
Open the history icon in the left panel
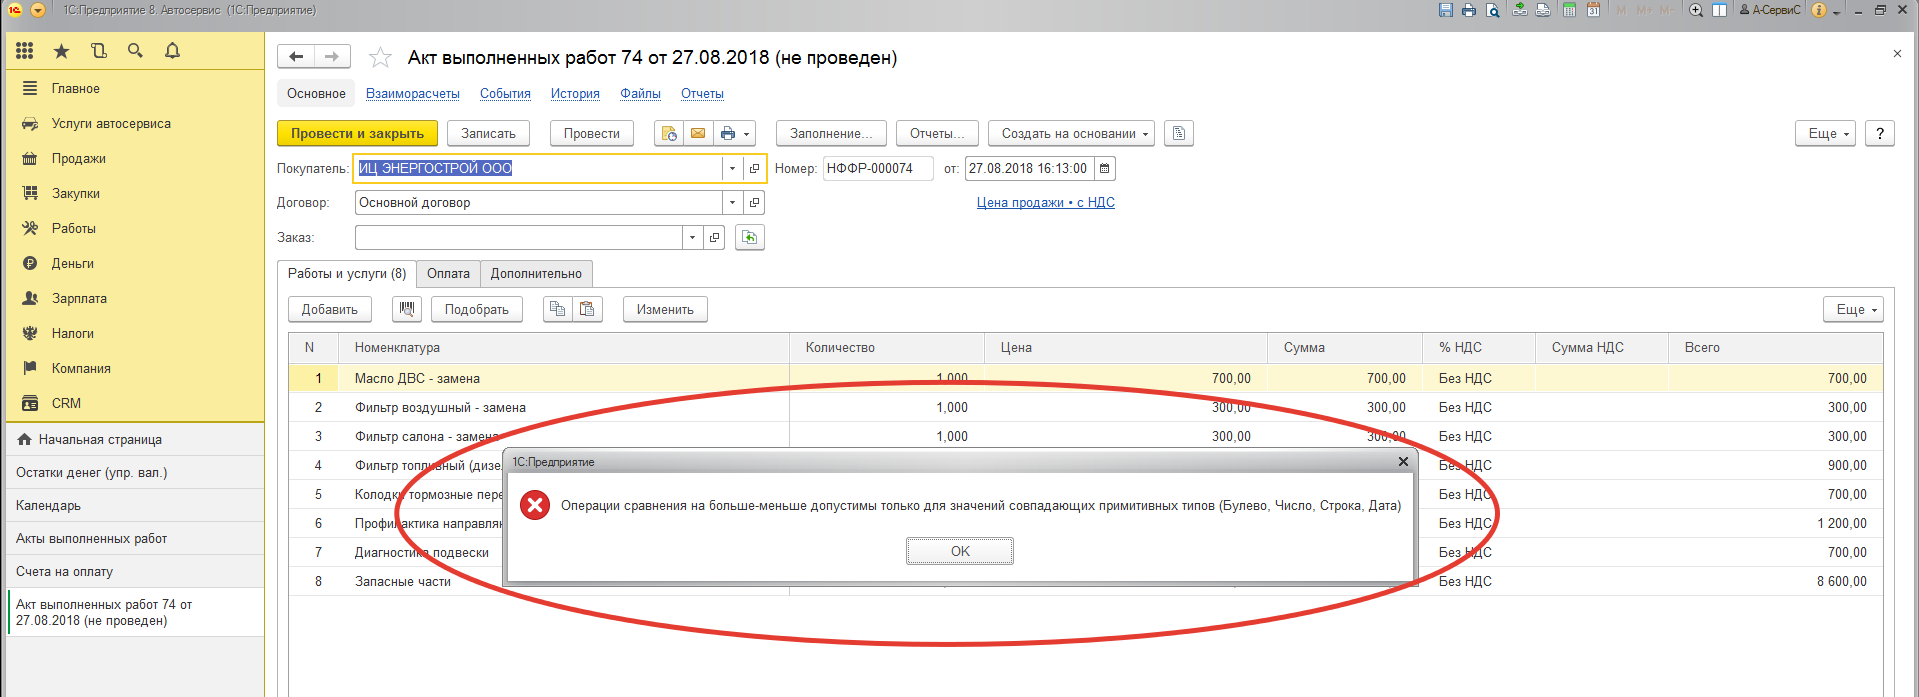98,51
